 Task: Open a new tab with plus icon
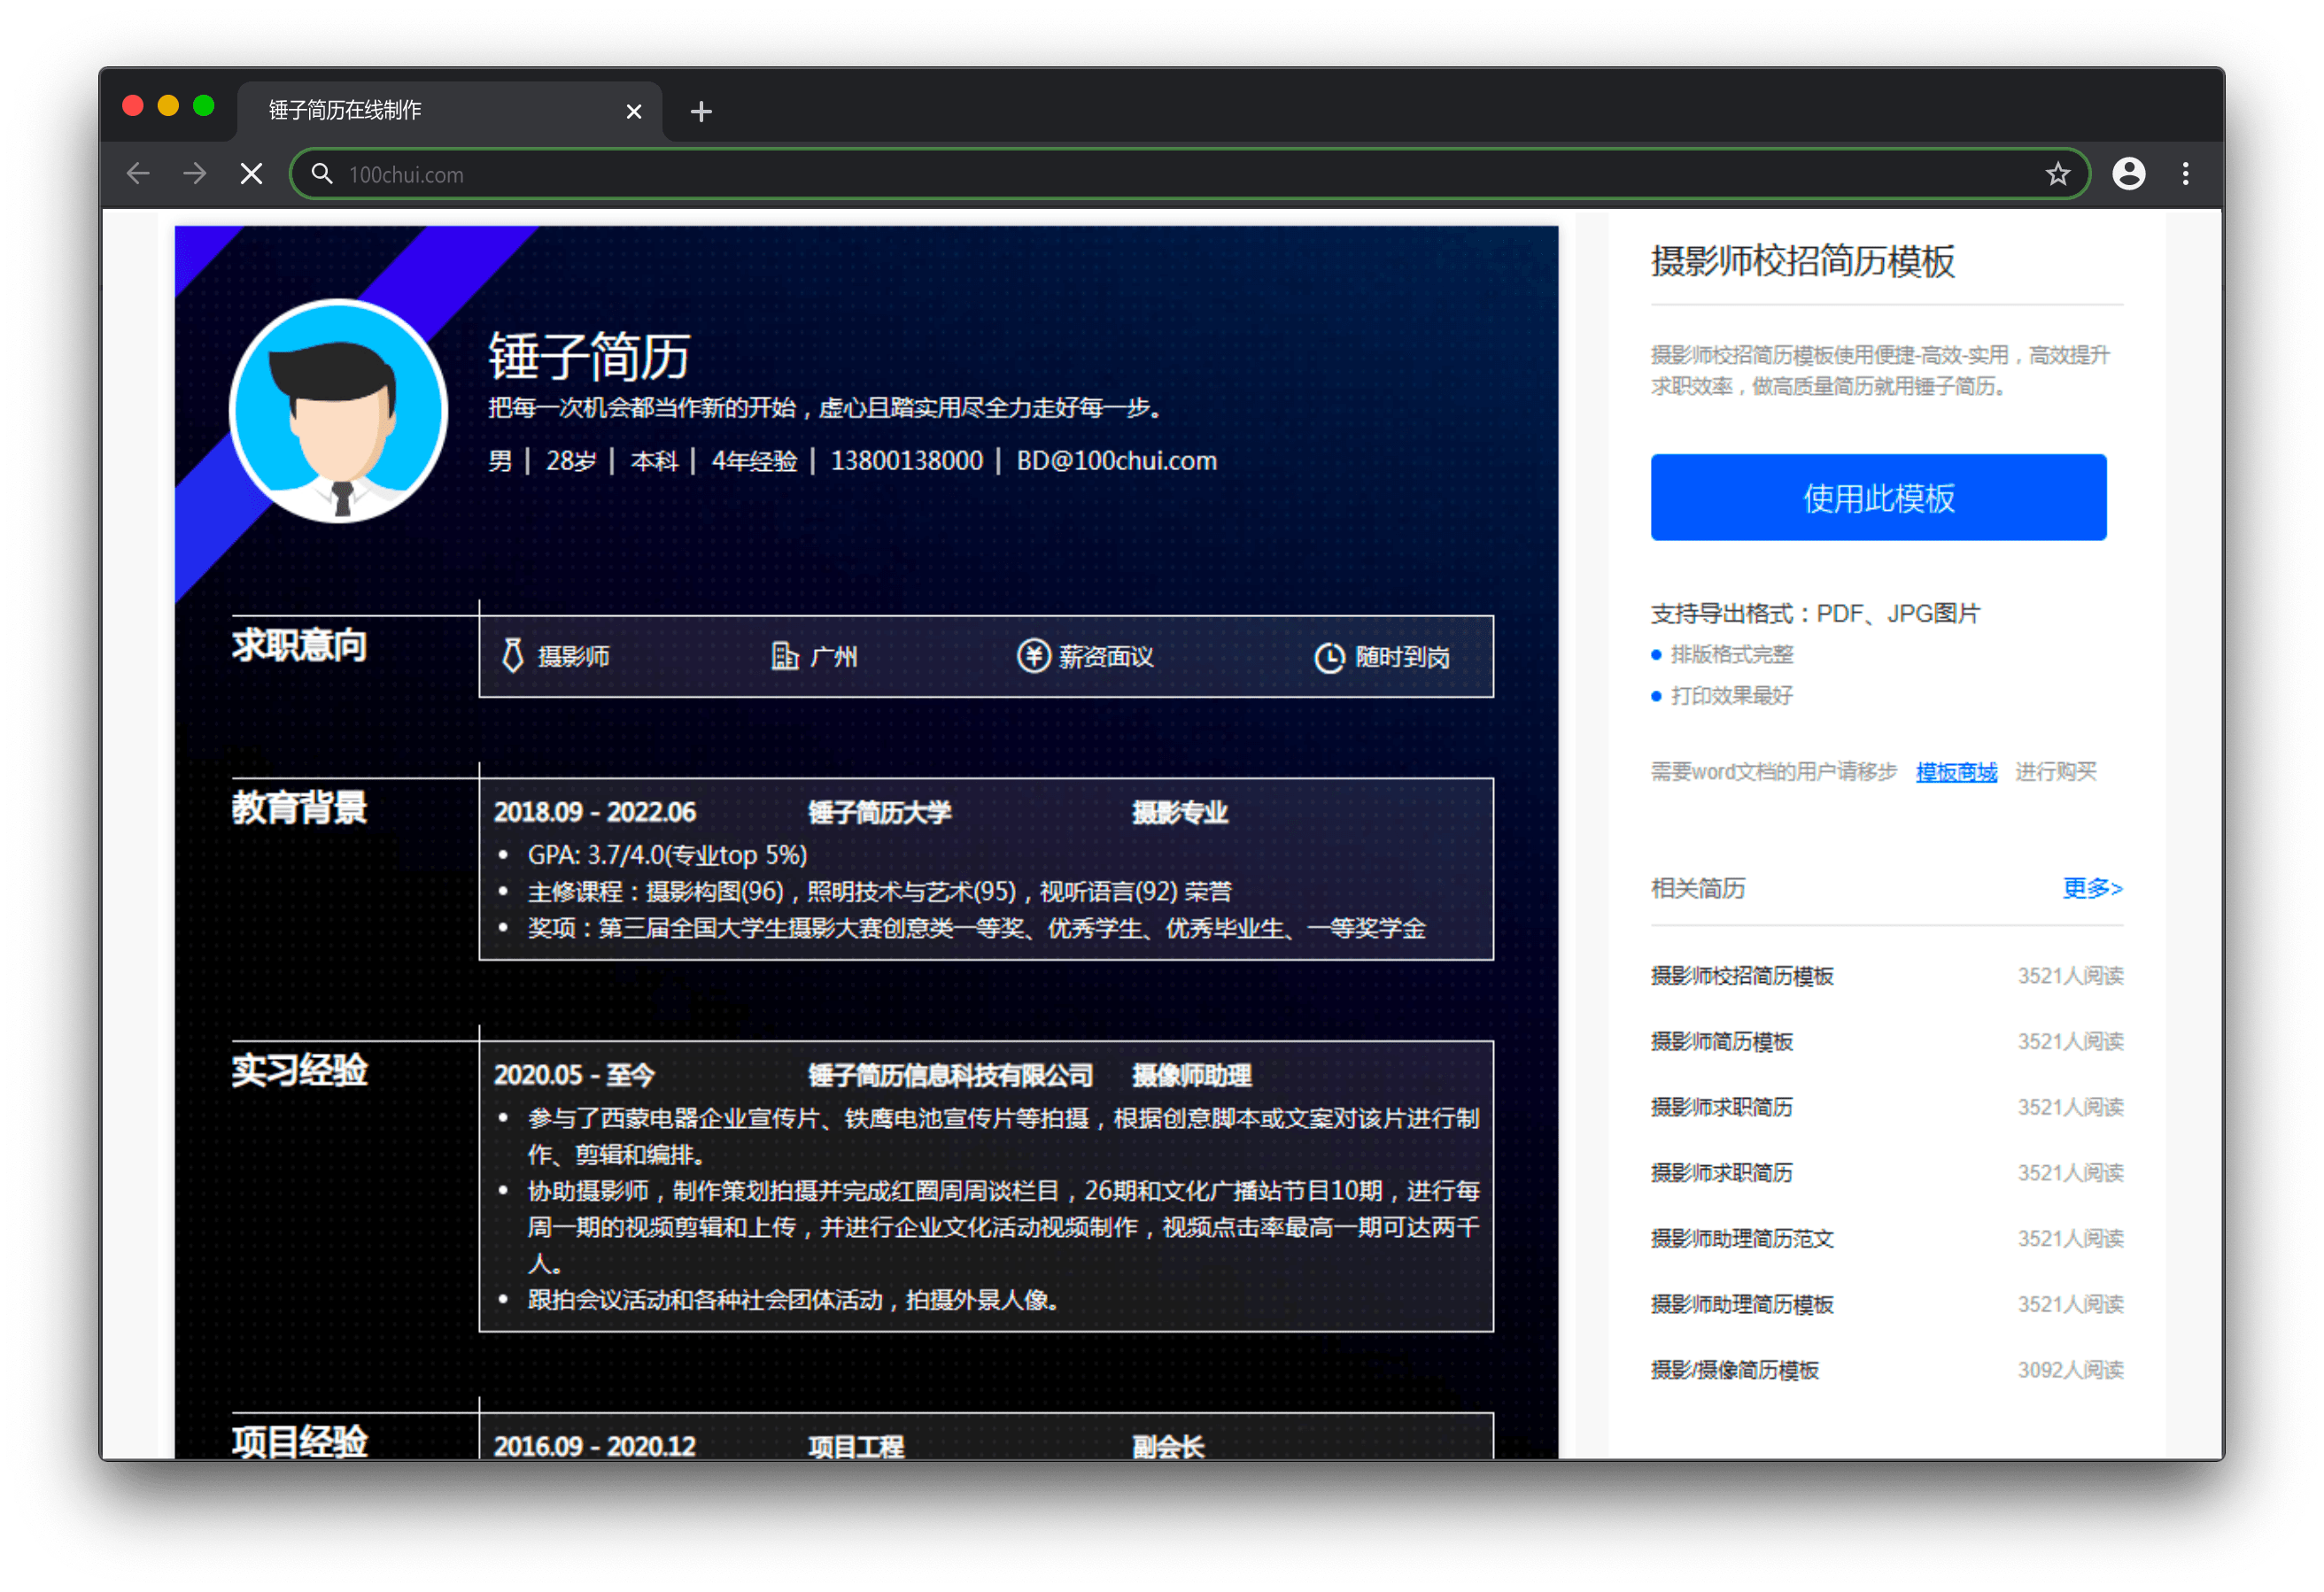point(701,111)
